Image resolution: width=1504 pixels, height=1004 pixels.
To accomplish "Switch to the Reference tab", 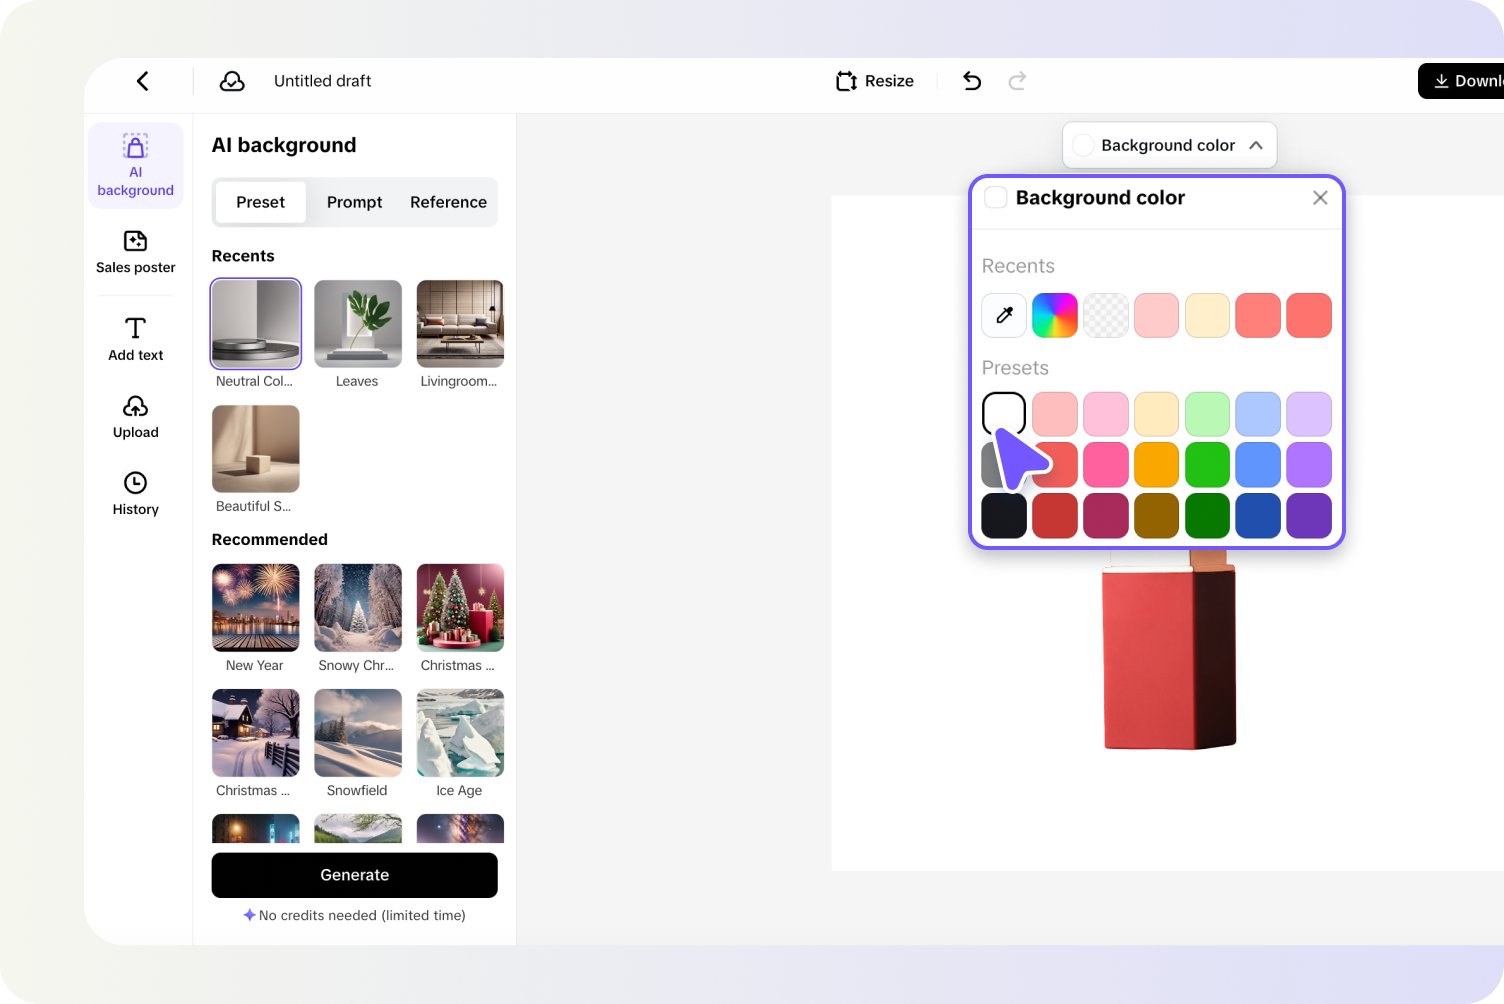I will [x=448, y=202].
